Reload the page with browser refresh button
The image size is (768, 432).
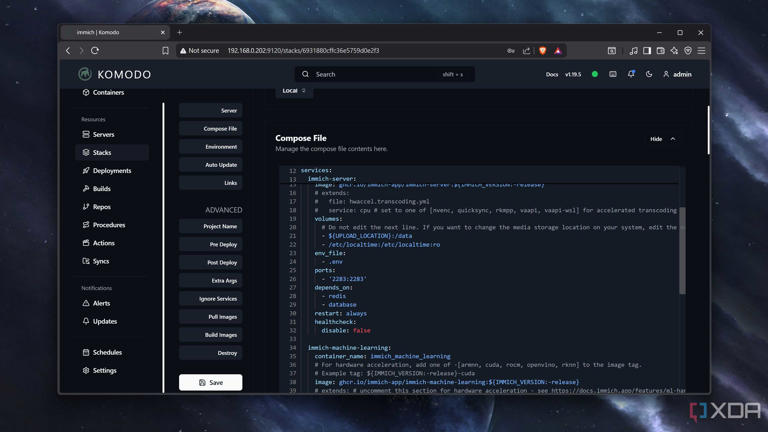point(95,50)
